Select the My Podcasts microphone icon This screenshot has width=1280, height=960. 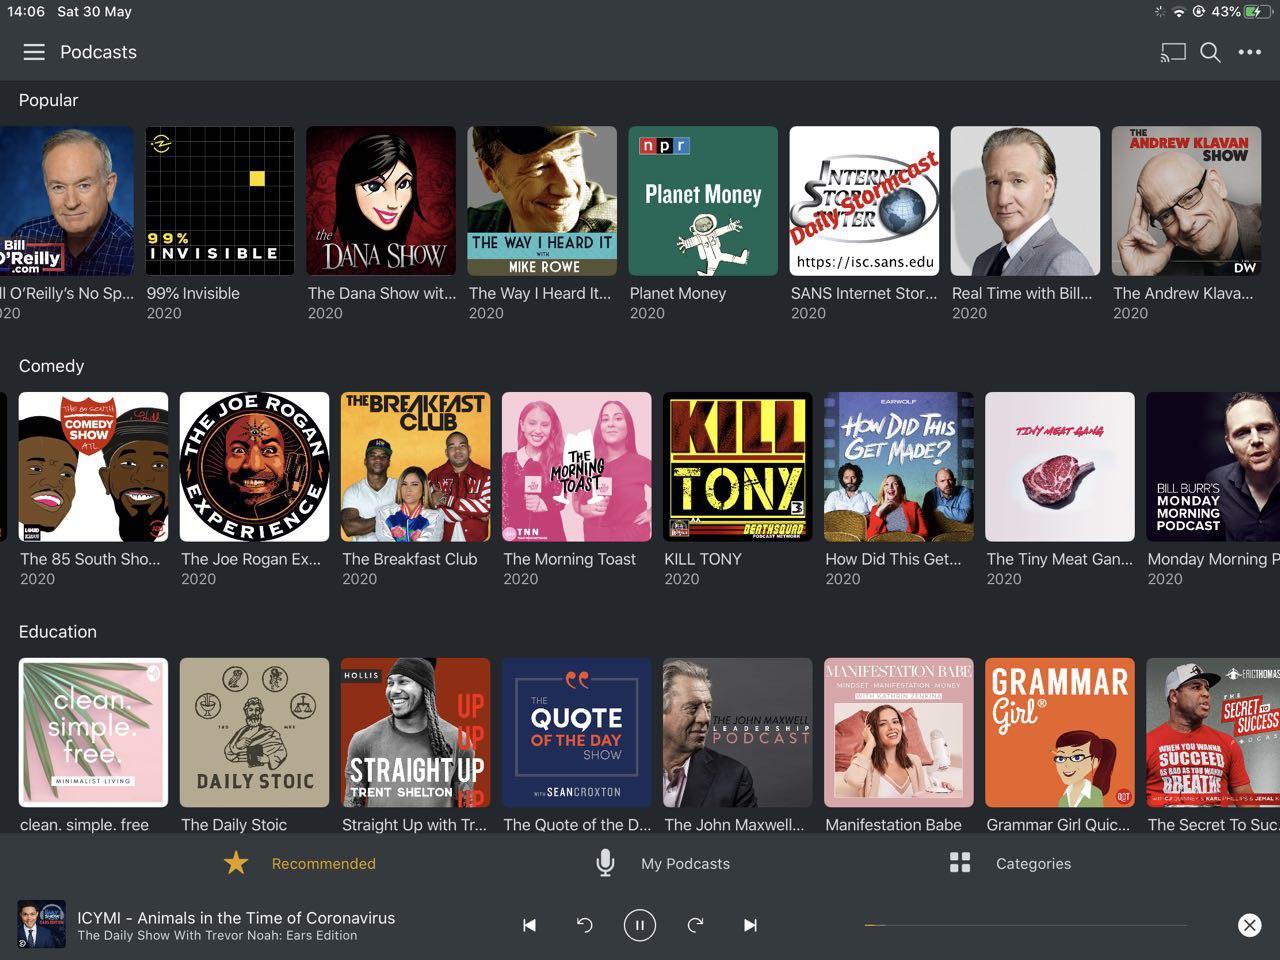605,863
